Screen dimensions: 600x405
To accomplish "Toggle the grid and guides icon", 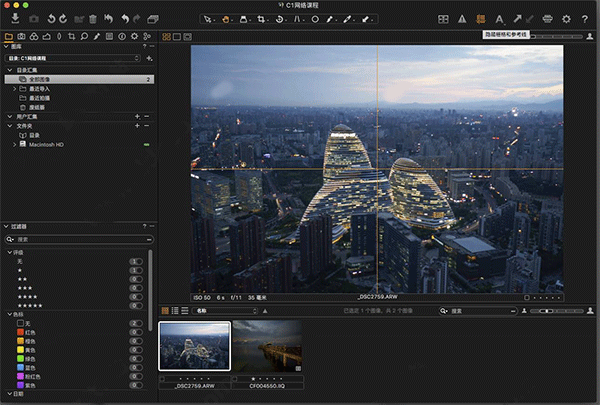I will pyautogui.click(x=481, y=18).
